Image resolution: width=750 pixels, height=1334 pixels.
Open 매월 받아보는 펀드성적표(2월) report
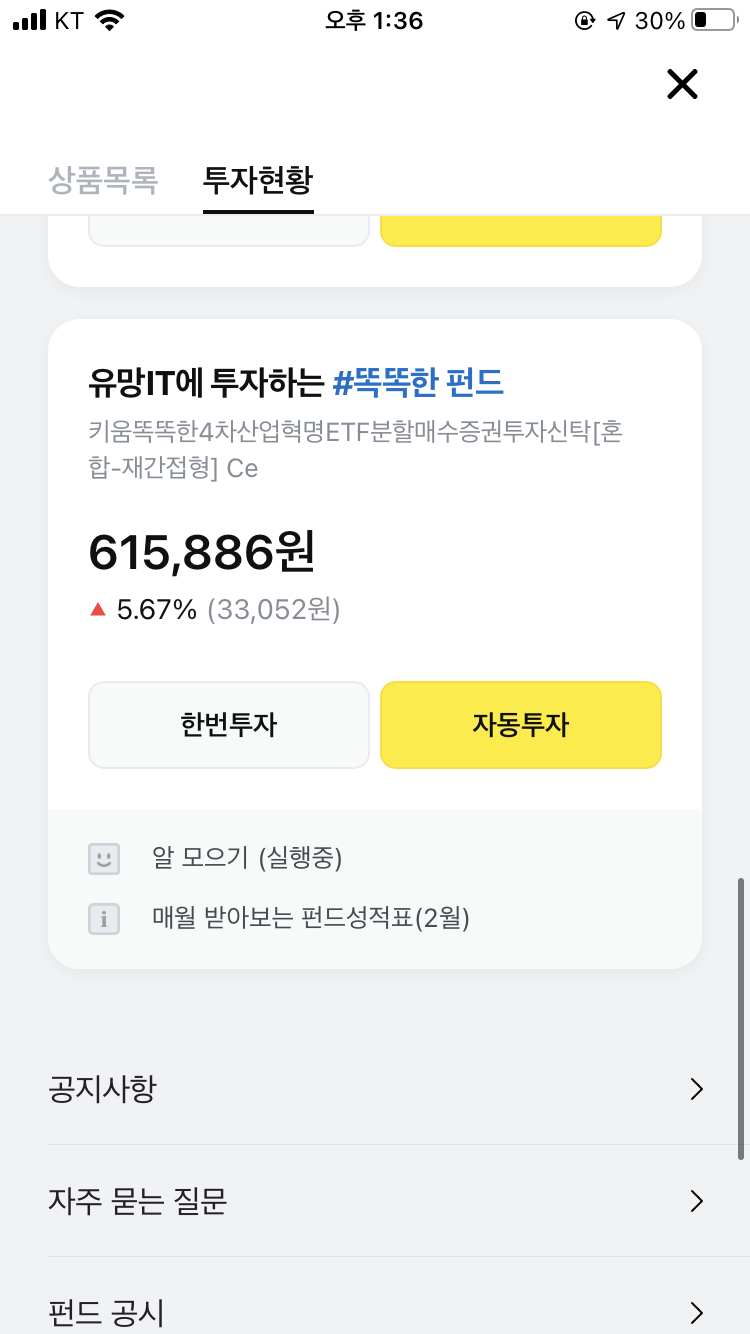(x=311, y=918)
